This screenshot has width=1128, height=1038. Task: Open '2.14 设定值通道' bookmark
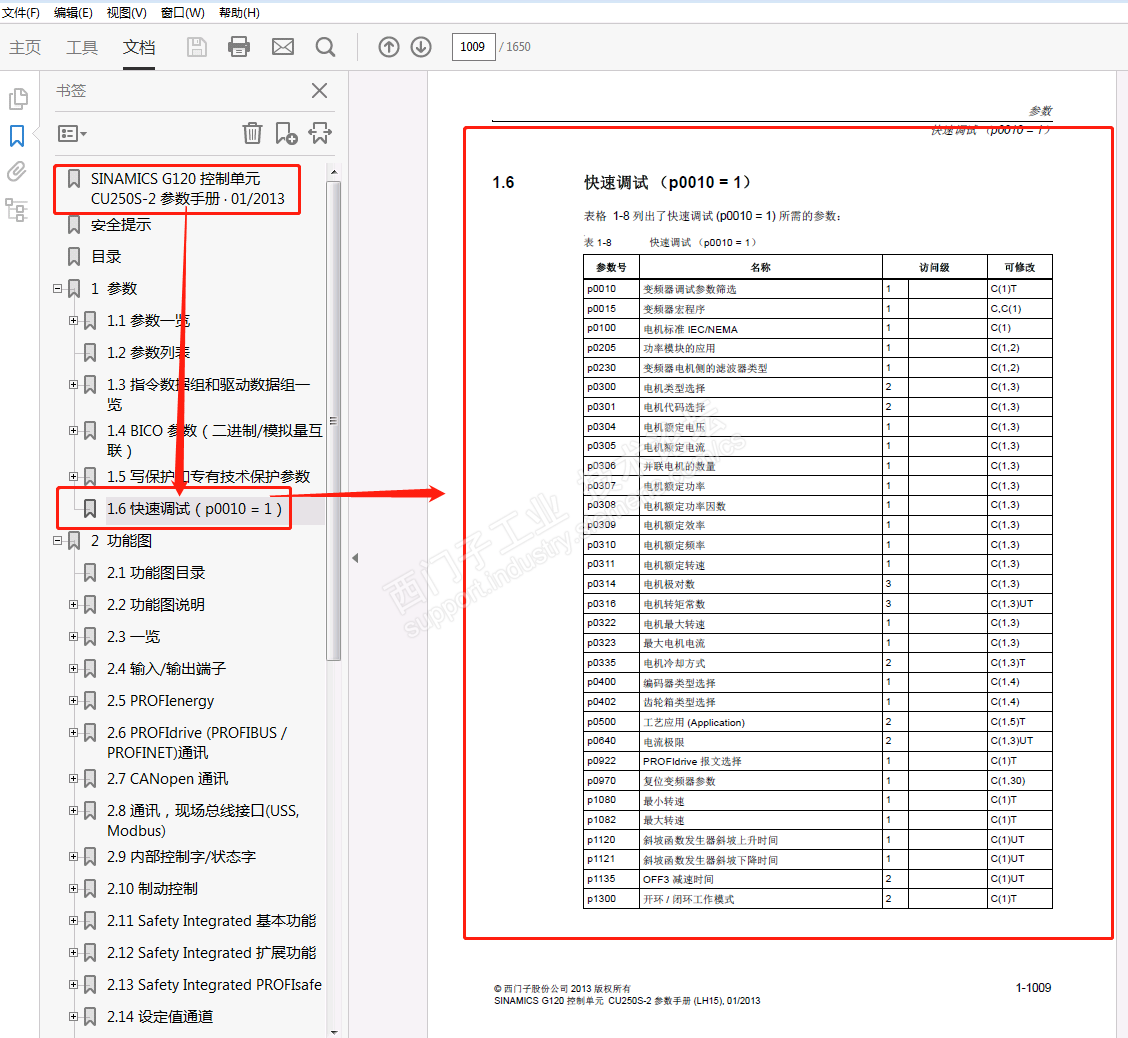(x=160, y=1016)
